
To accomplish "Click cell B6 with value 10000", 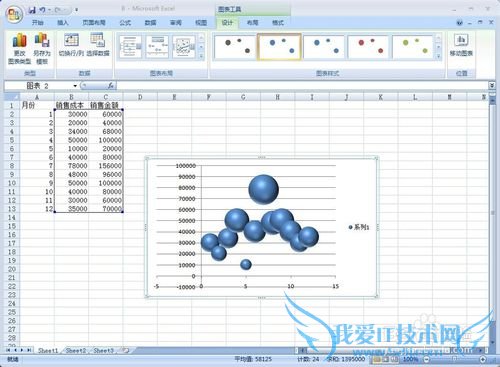I will tap(71, 148).
